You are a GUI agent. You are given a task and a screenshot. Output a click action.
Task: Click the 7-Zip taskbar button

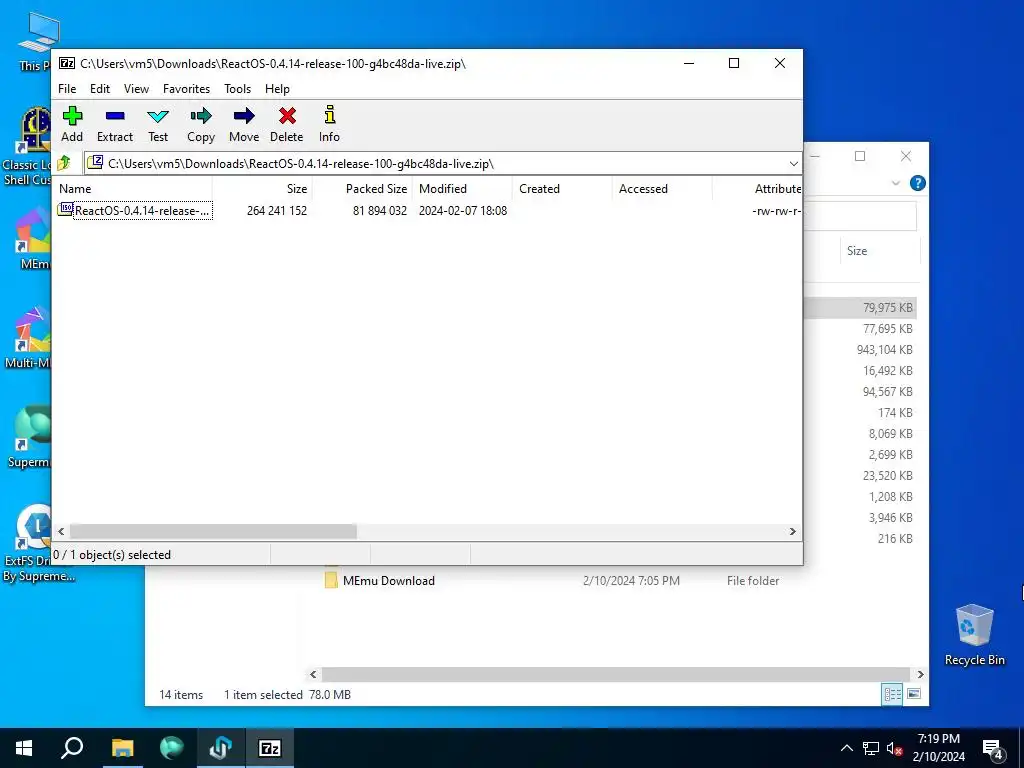(270, 748)
